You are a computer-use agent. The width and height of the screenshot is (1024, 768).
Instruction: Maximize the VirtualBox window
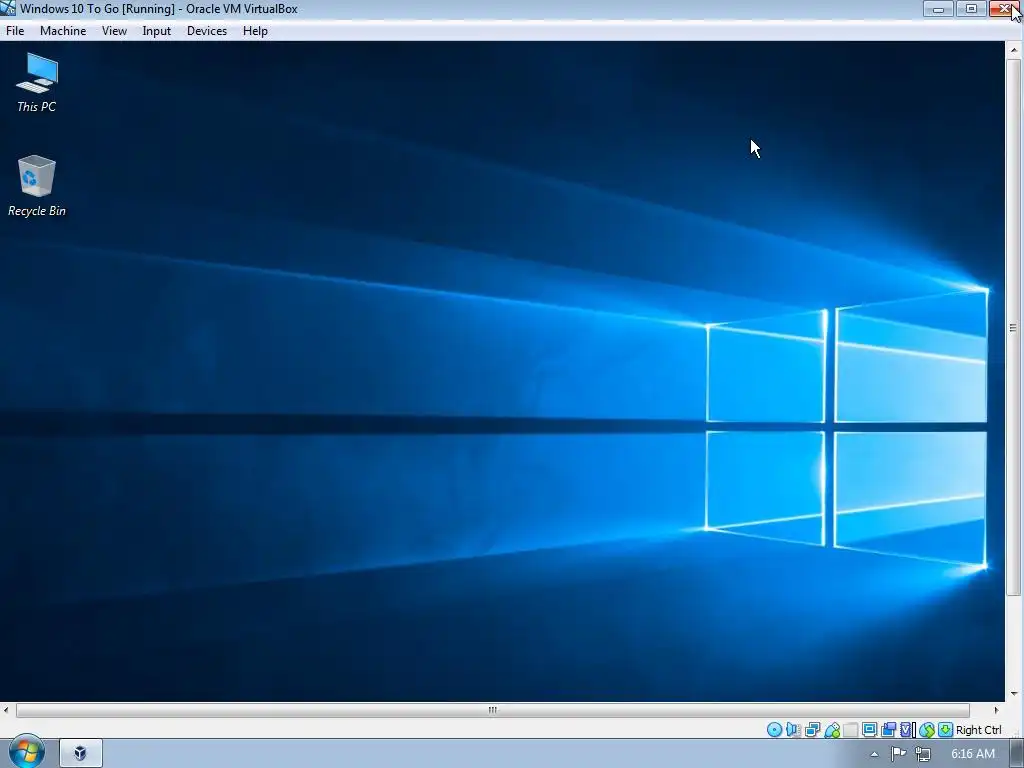[x=971, y=9]
